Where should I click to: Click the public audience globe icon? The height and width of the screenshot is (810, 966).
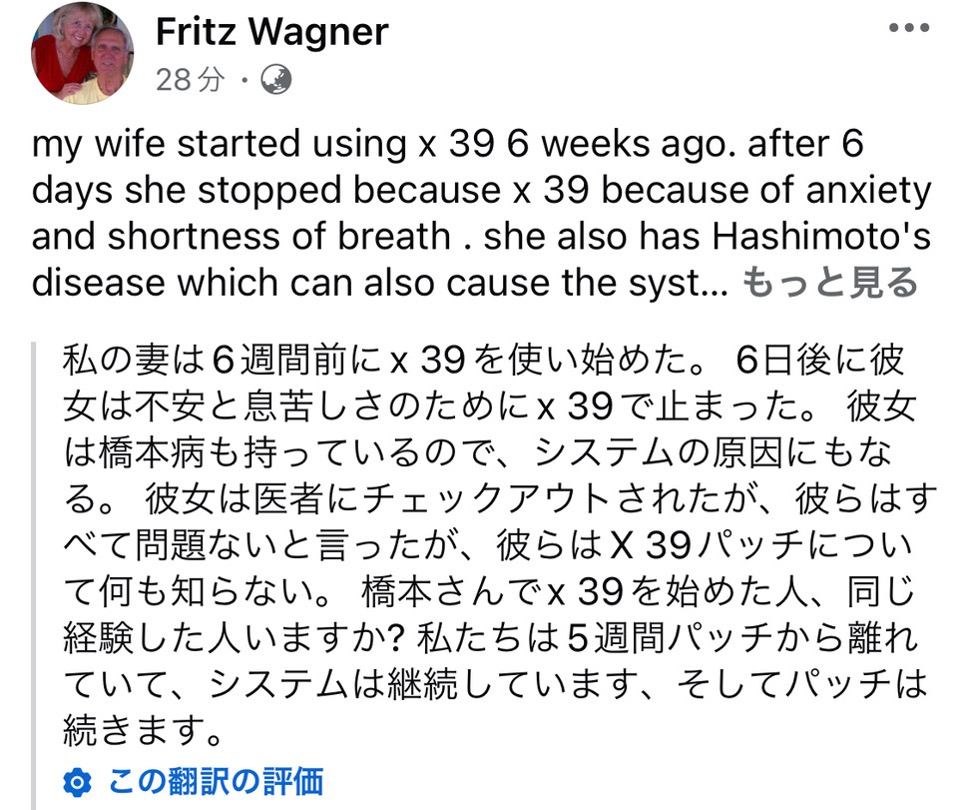coord(275,80)
